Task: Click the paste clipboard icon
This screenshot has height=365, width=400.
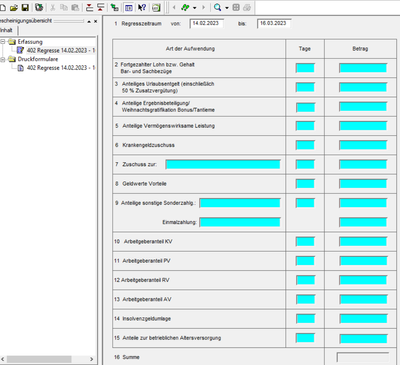Action: pyautogui.click(x=75, y=7)
